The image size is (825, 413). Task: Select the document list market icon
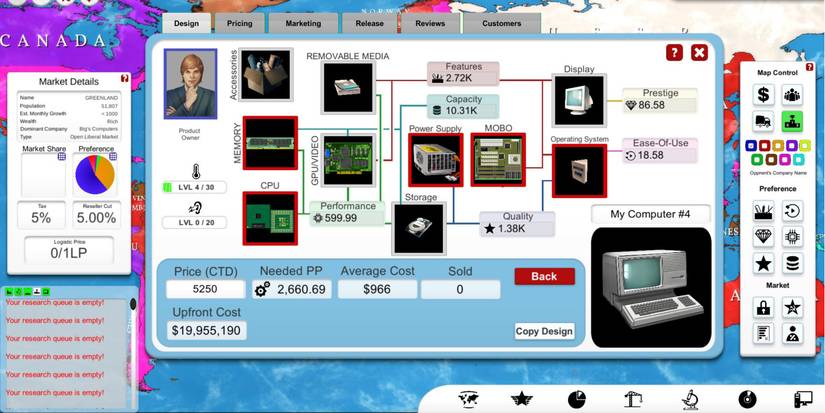763,334
